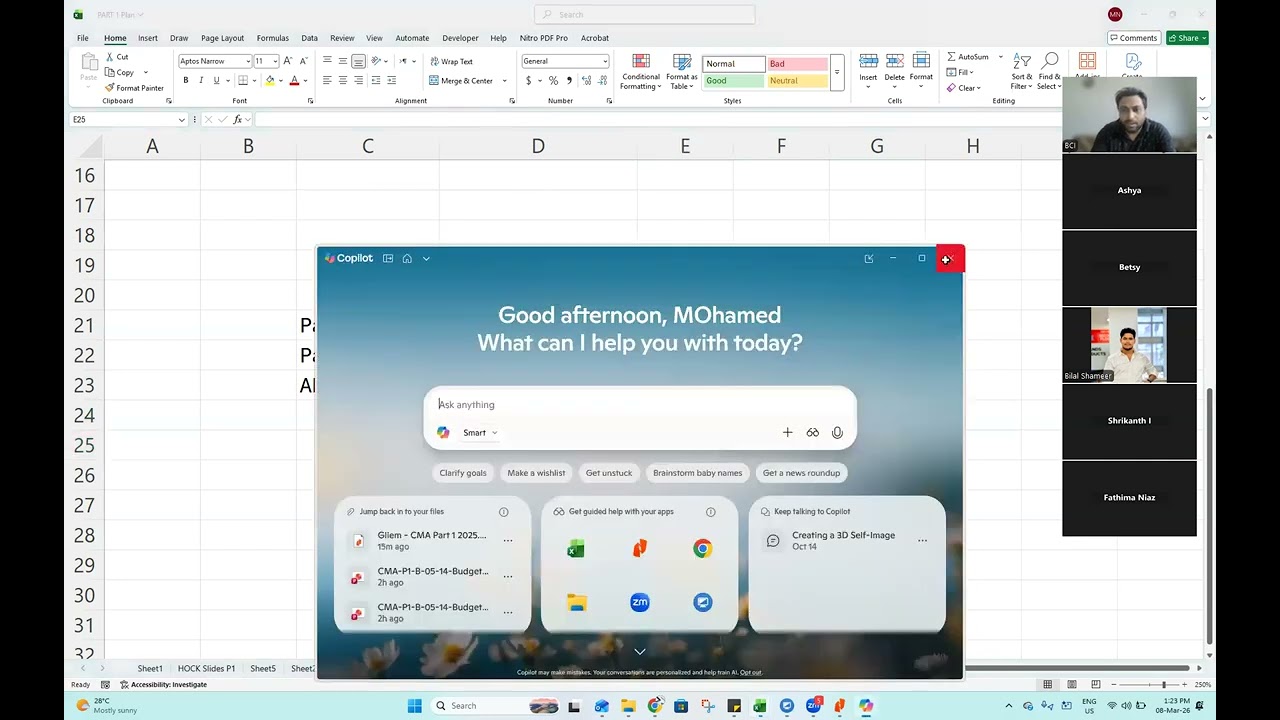
Task: Click the Copilot microphone icon
Action: [x=837, y=433]
